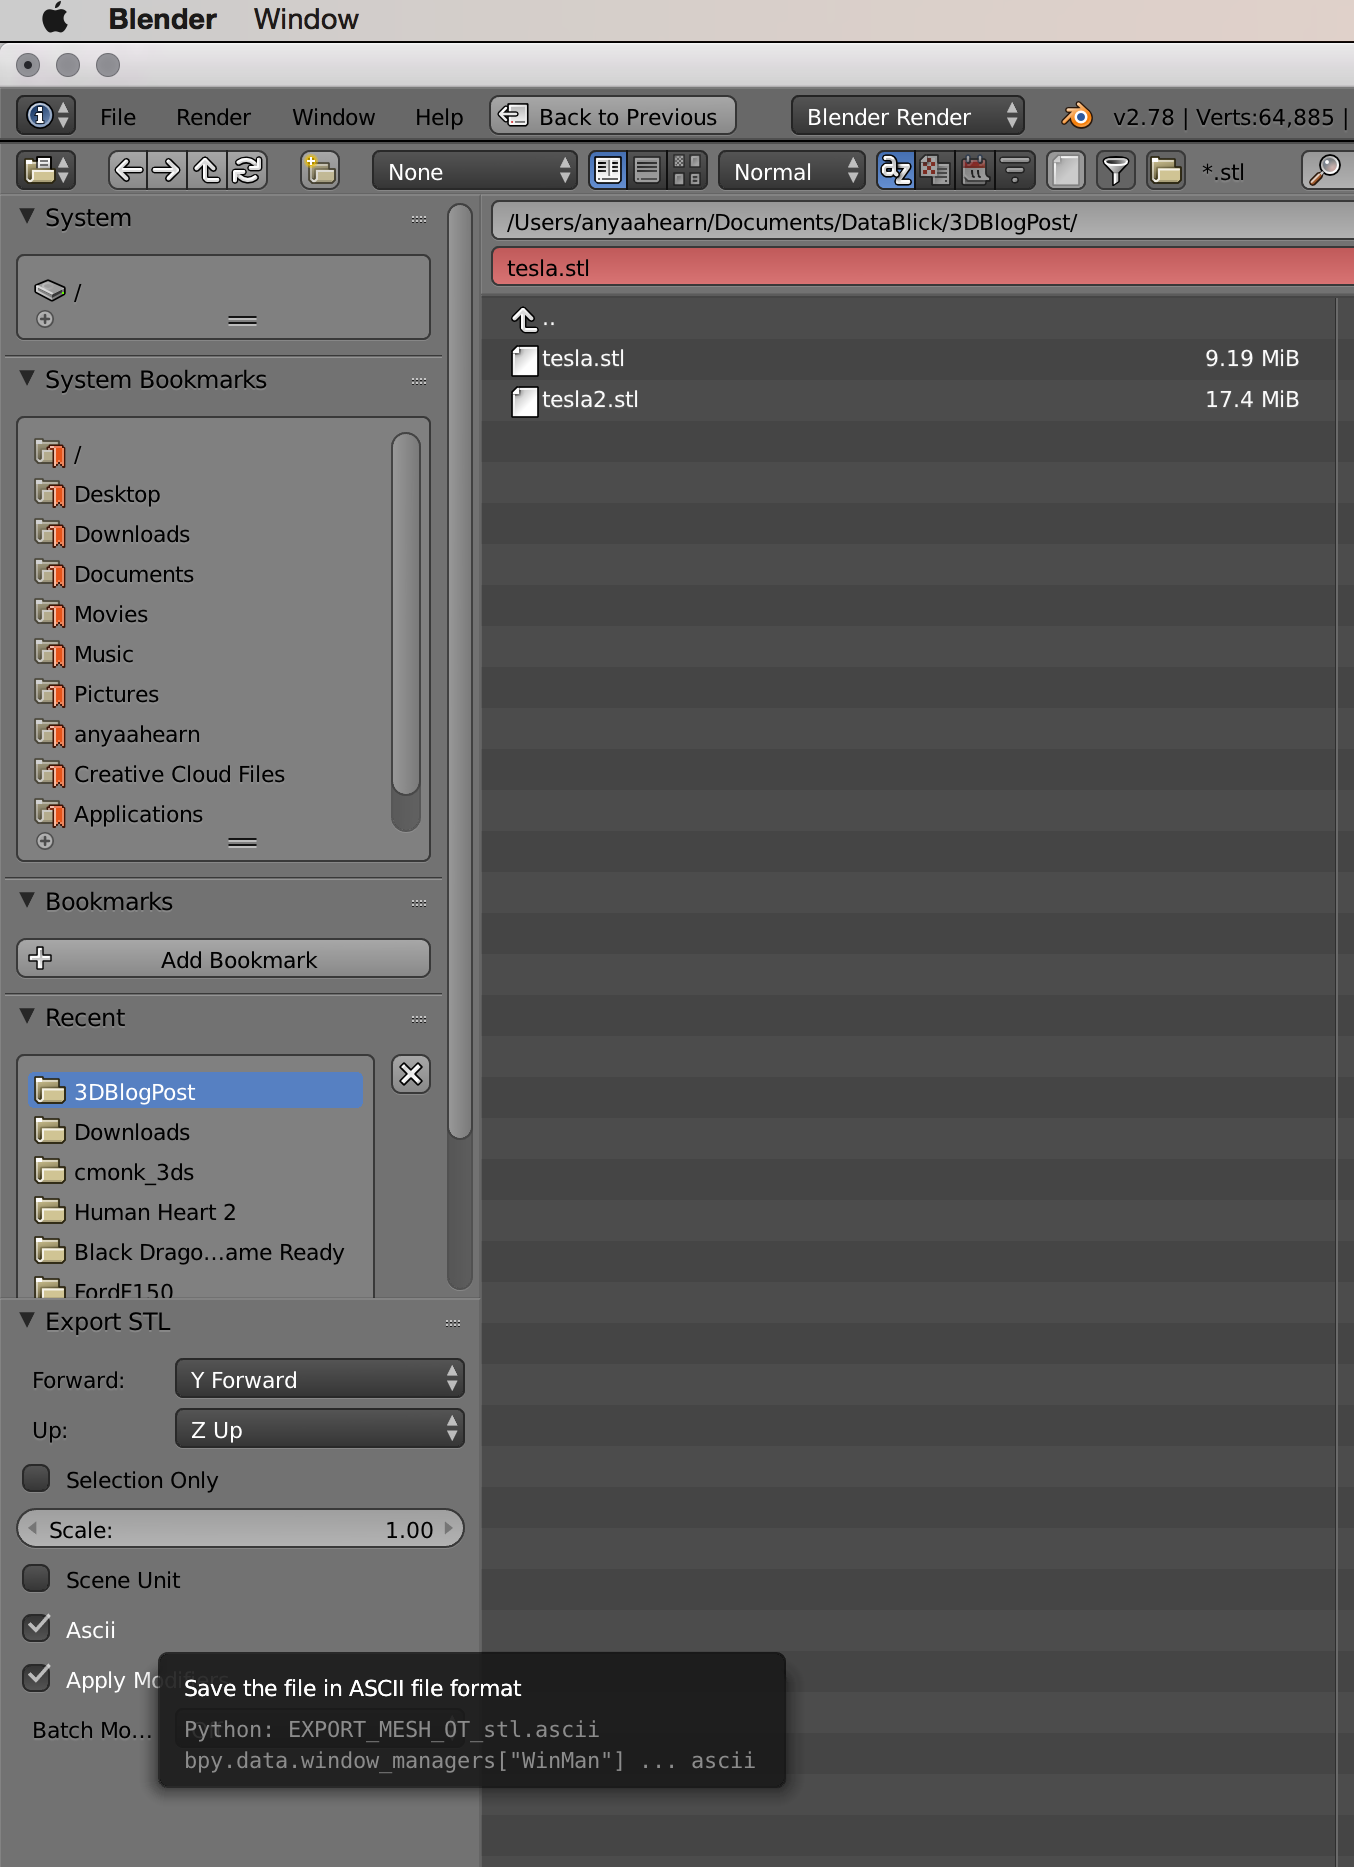Open the recursion level None dropdown
The width and height of the screenshot is (1354, 1867).
(x=474, y=171)
